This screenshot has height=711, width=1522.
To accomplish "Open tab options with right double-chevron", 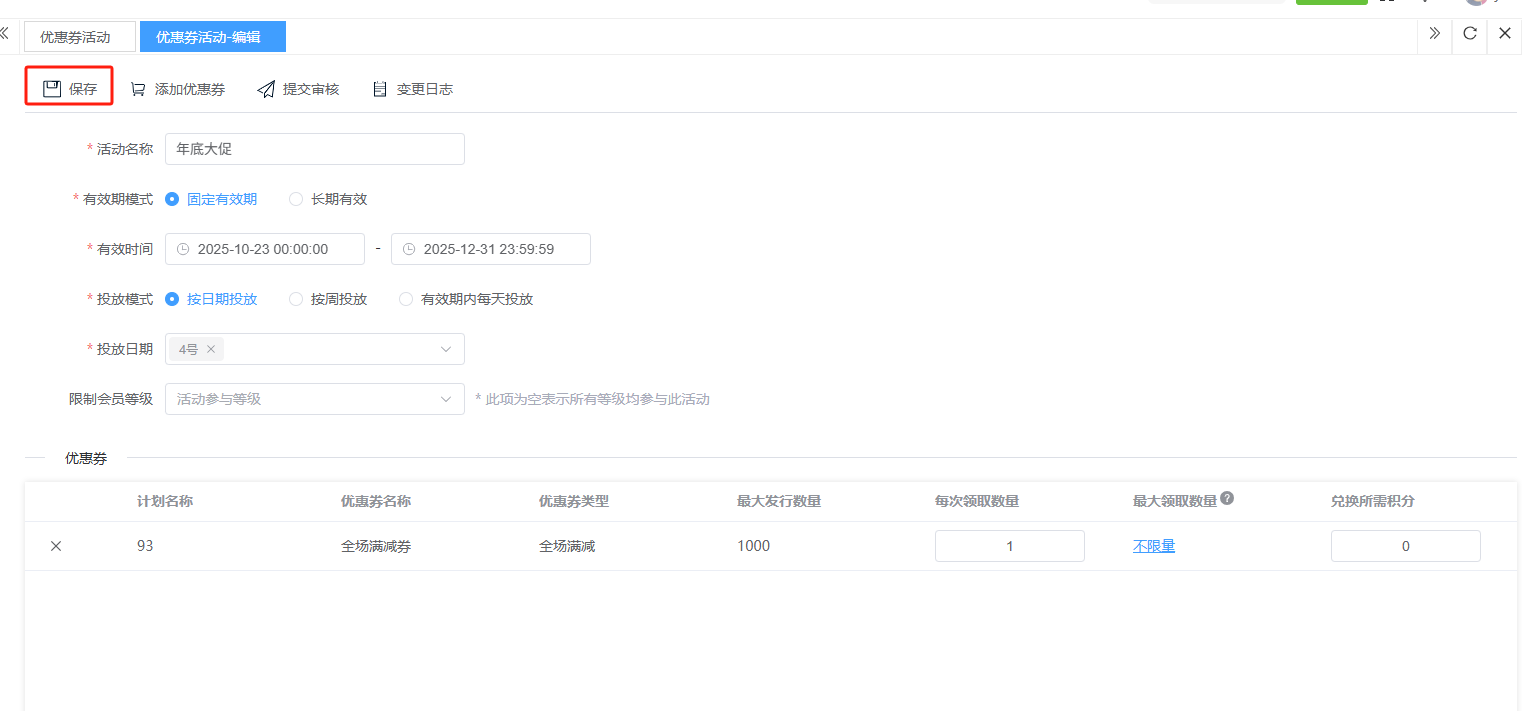I will click(1434, 34).
